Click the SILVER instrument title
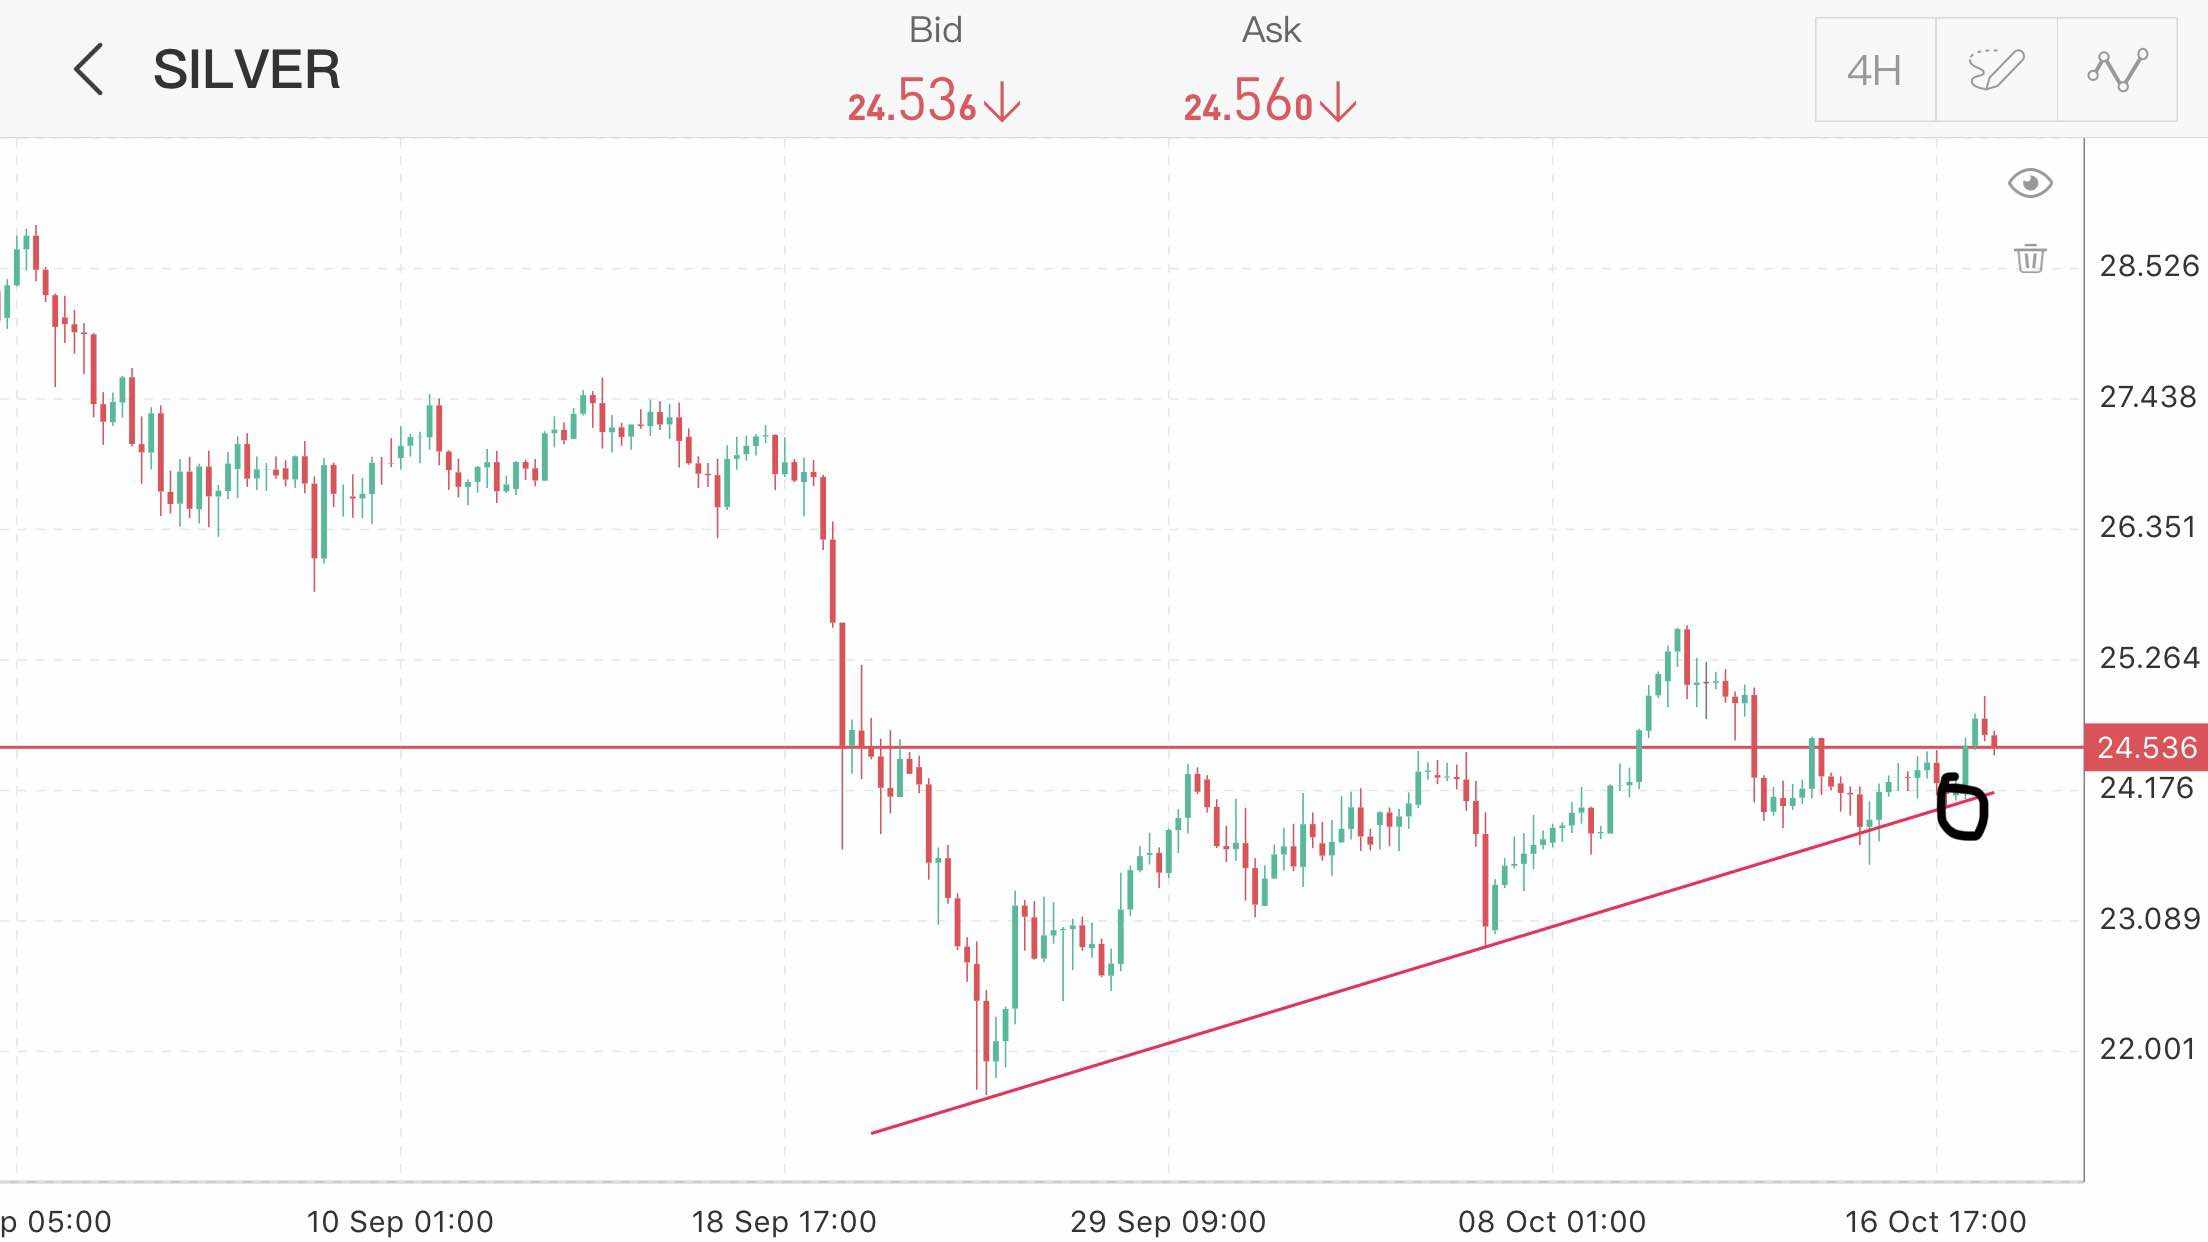This screenshot has height=1242, width=2208. (246, 70)
